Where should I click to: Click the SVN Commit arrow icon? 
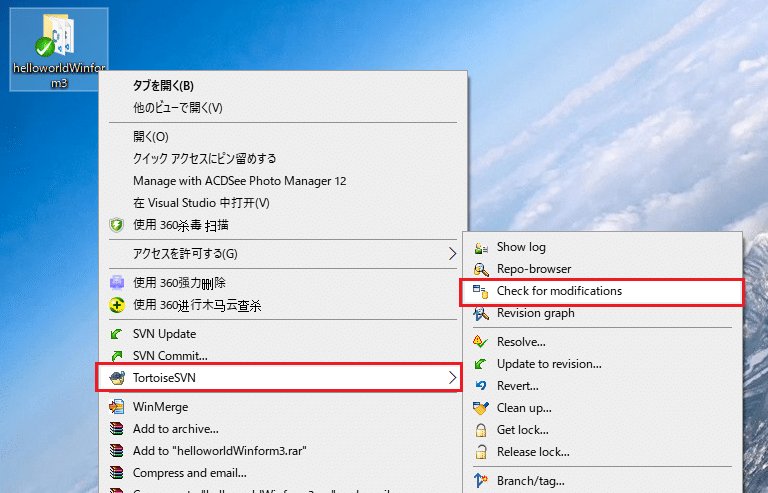(117, 356)
